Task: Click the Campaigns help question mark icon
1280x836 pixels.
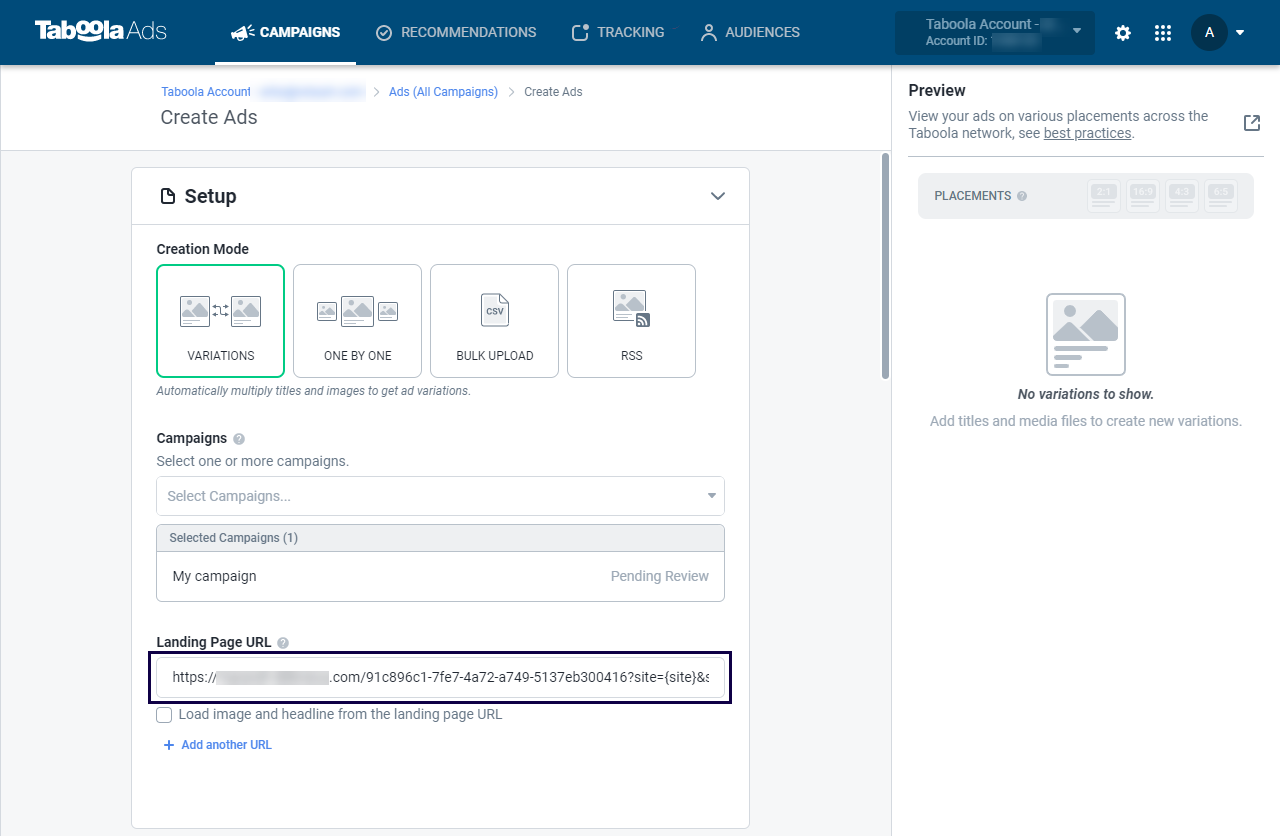Action: [238, 439]
